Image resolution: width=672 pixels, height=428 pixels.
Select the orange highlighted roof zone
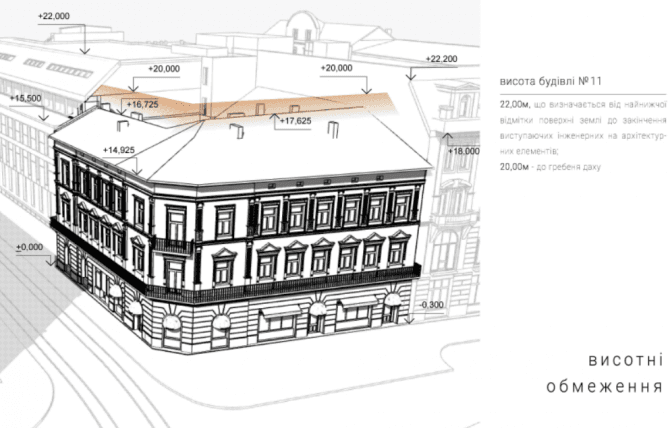[250, 104]
